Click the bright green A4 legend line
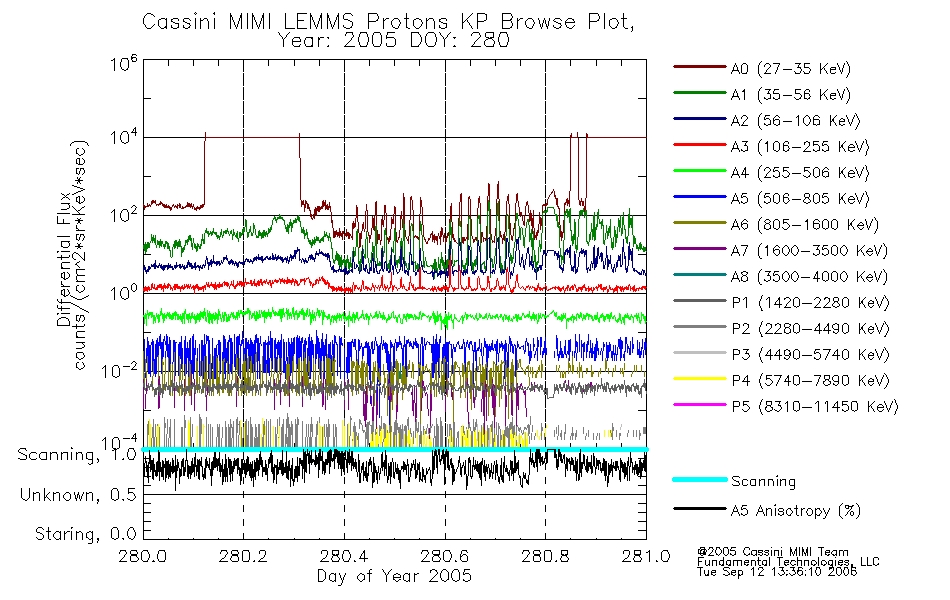Screen dimensions: 950x600 (x=699, y=171)
